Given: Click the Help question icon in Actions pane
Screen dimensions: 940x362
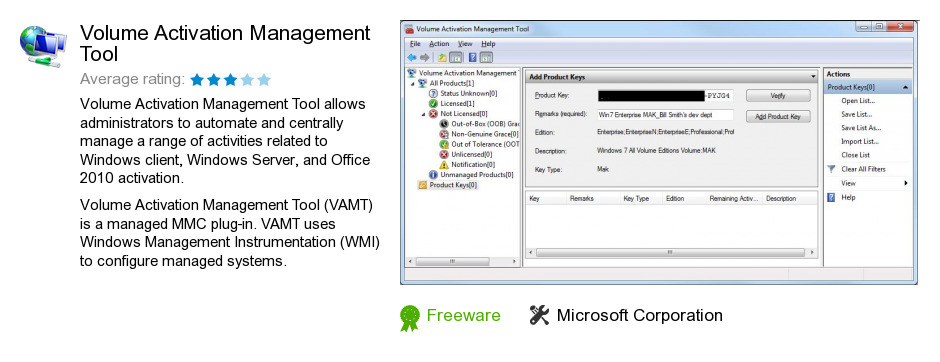Looking at the screenshot, I should tap(831, 197).
